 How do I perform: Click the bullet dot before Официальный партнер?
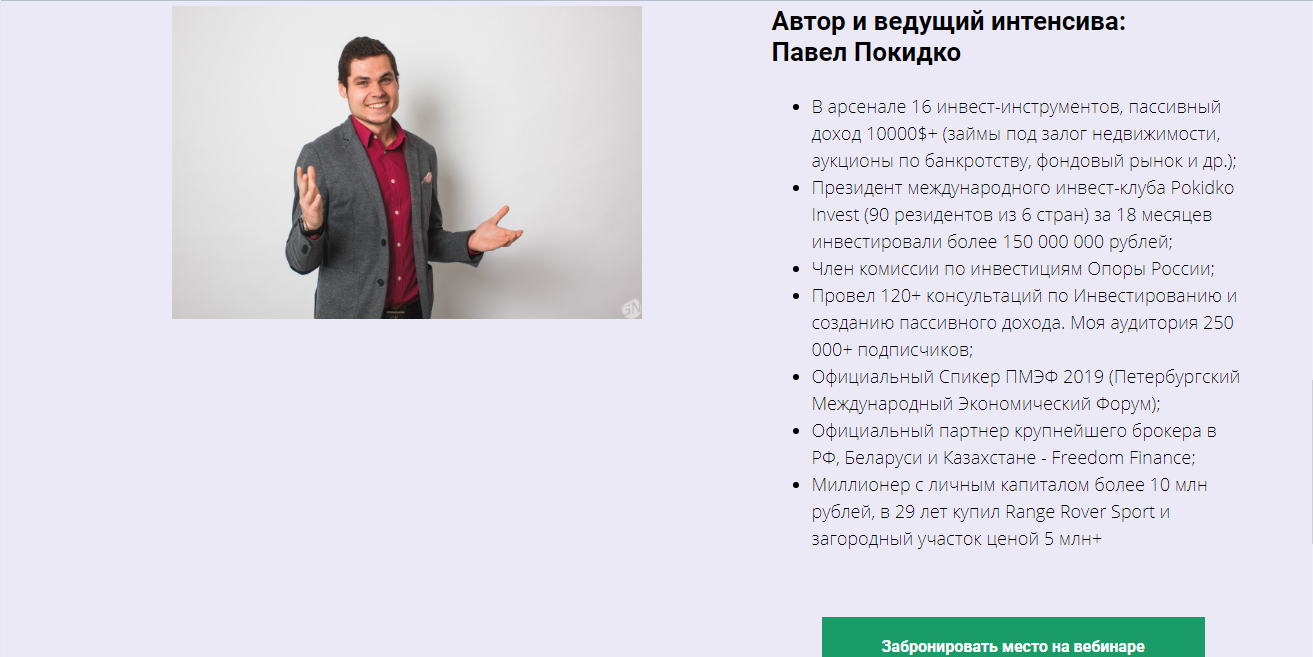(796, 431)
